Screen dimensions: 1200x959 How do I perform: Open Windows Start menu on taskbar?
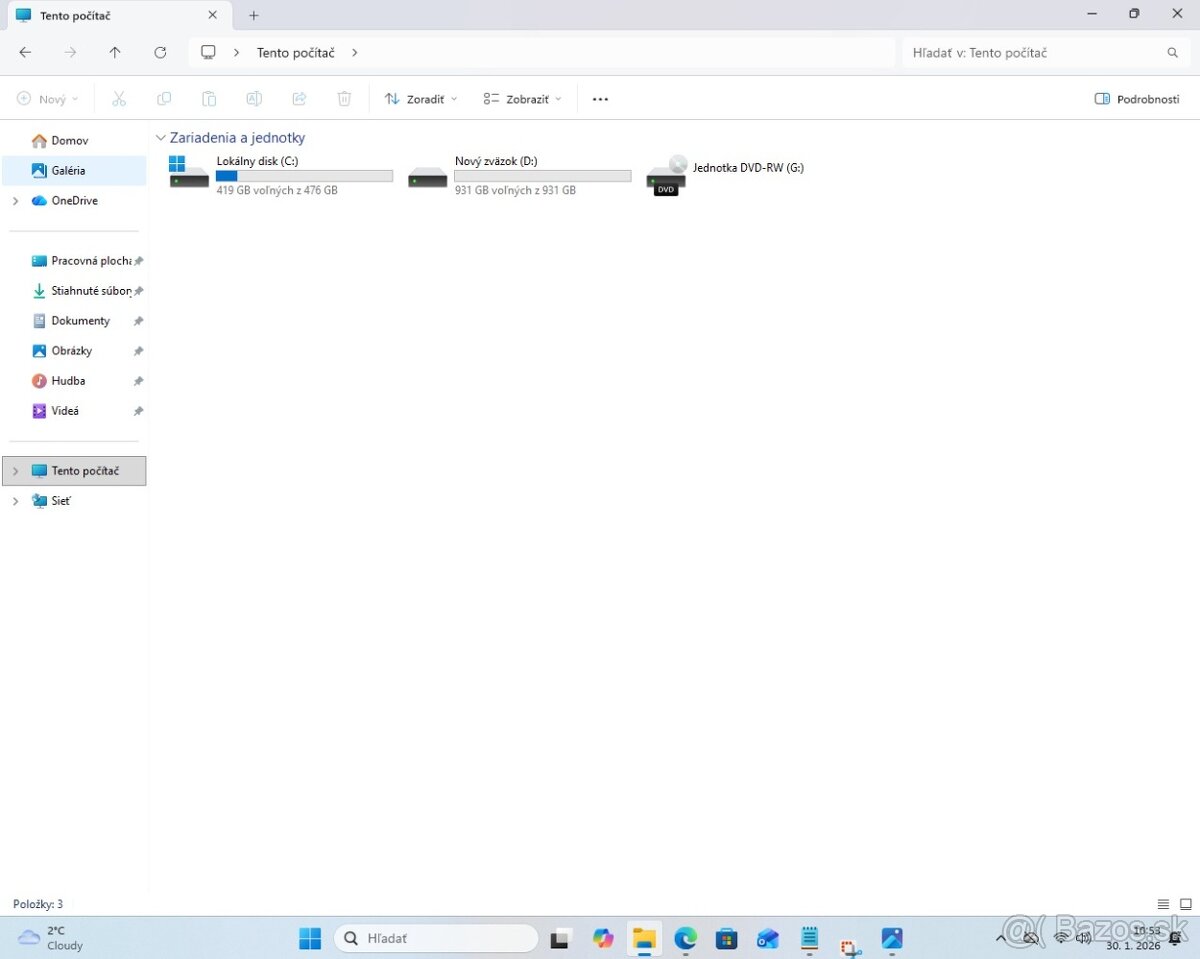[x=310, y=938]
